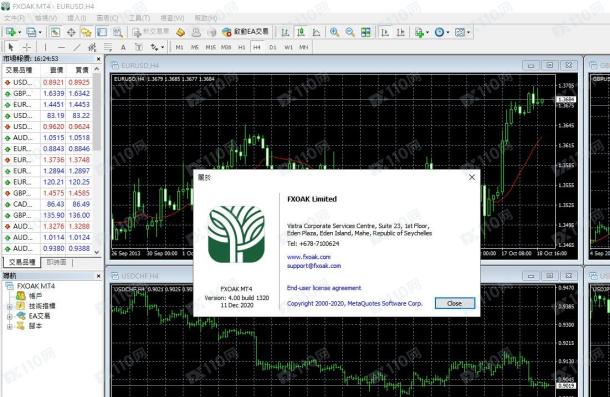The image size is (610, 397).
Task: Select the vertical line tool
Action: [45, 47]
